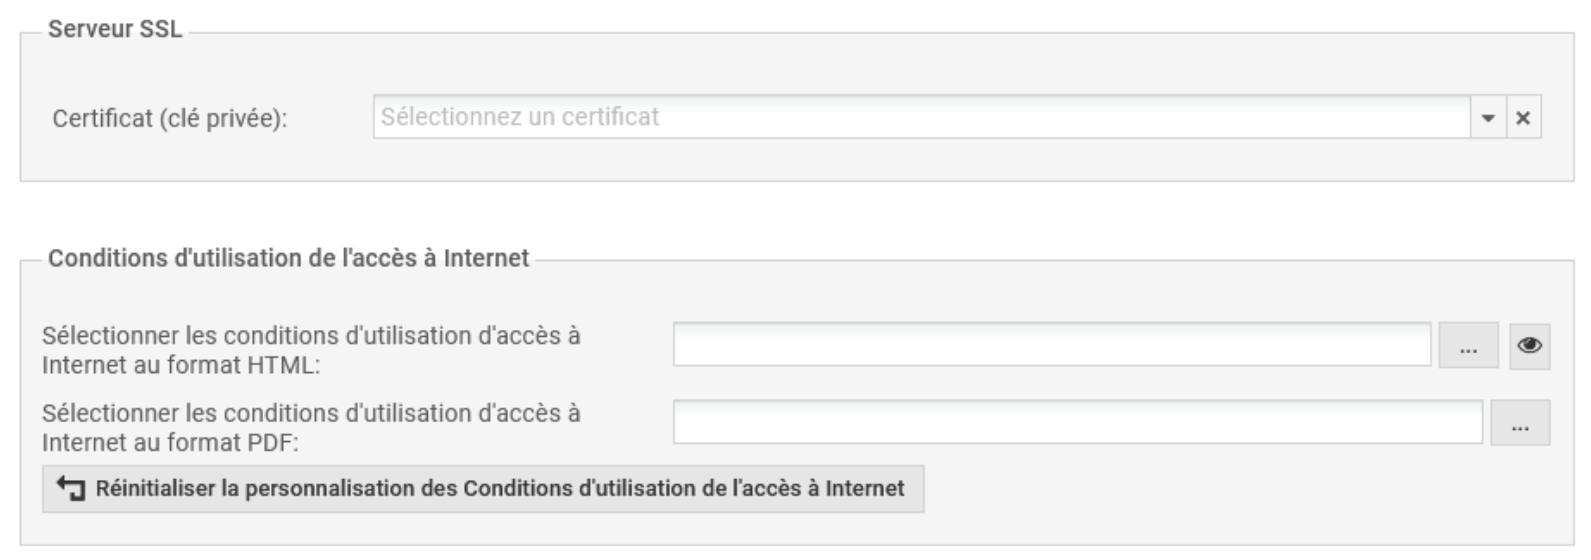Image resolution: width=1591 pixels, height=560 pixels.
Task: Click the ellipsis icon at the PDF row's end
Action: click(1520, 425)
